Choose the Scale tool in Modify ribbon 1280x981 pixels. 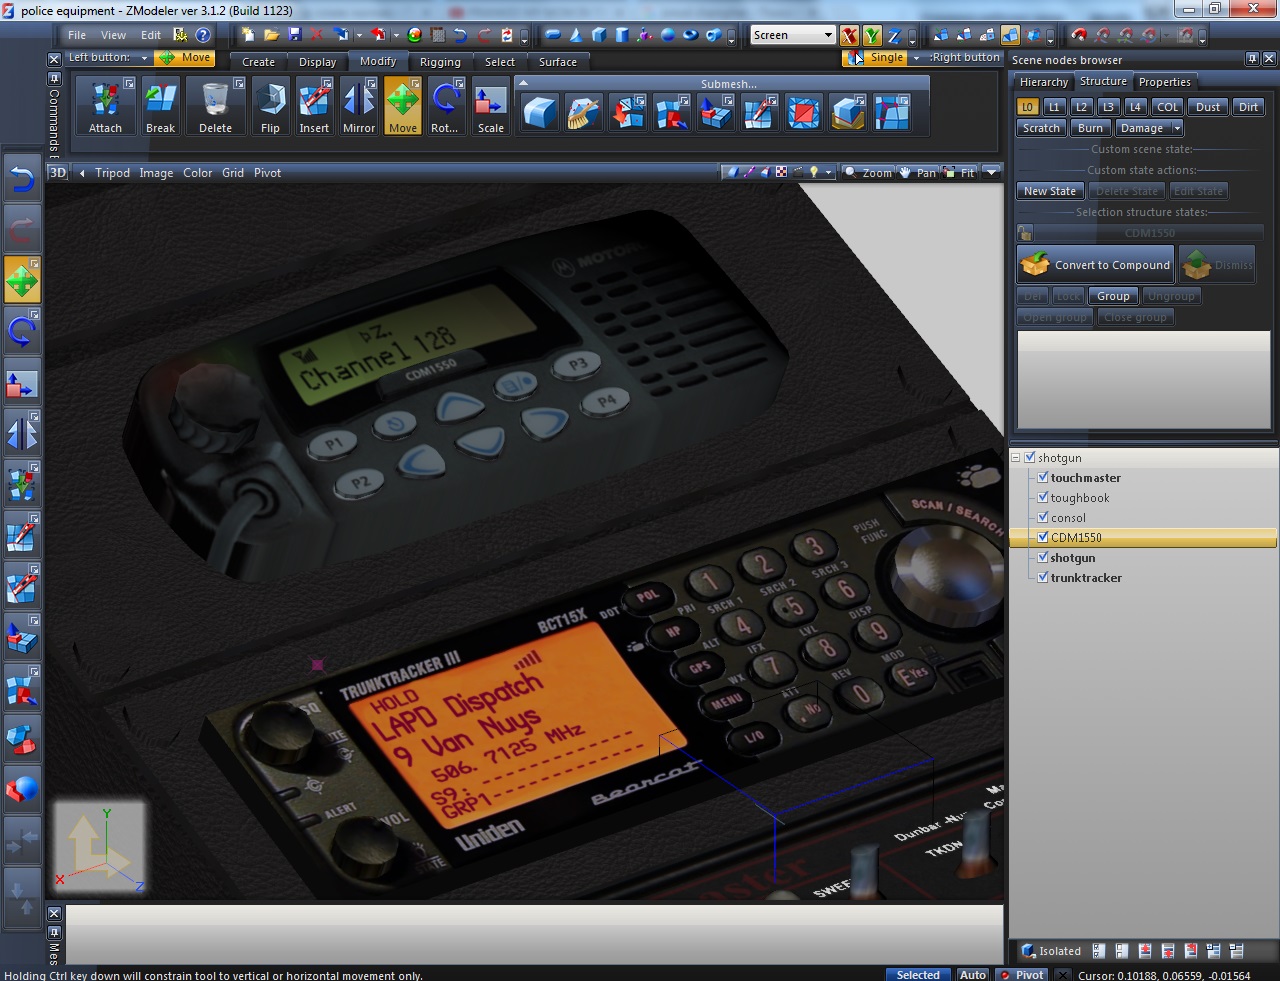pyautogui.click(x=490, y=107)
